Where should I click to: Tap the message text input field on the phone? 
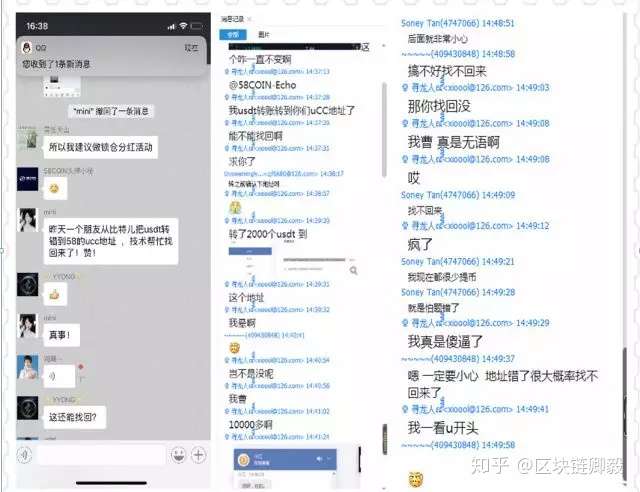tap(101, 455)
